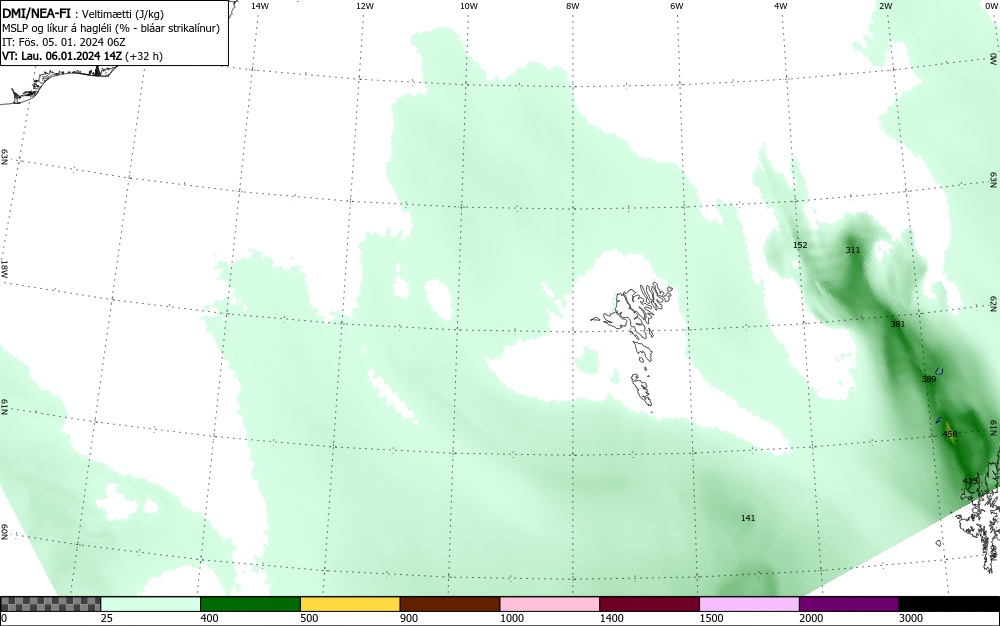The width and height of the screenshot is (1000, 626).
Task: Click the '141' CAPE value on map
Action: tap(748, 518)
